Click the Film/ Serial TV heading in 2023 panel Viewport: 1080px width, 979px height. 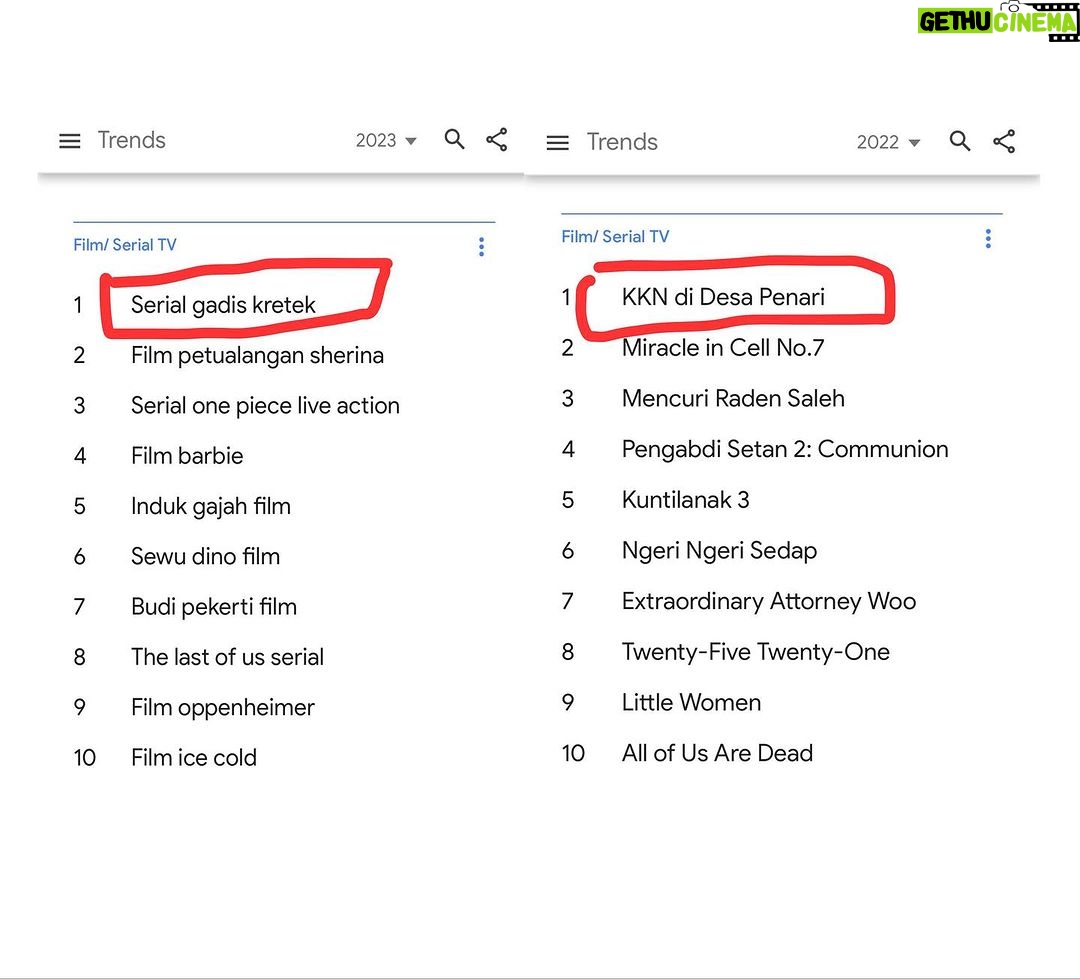(125, 245)
